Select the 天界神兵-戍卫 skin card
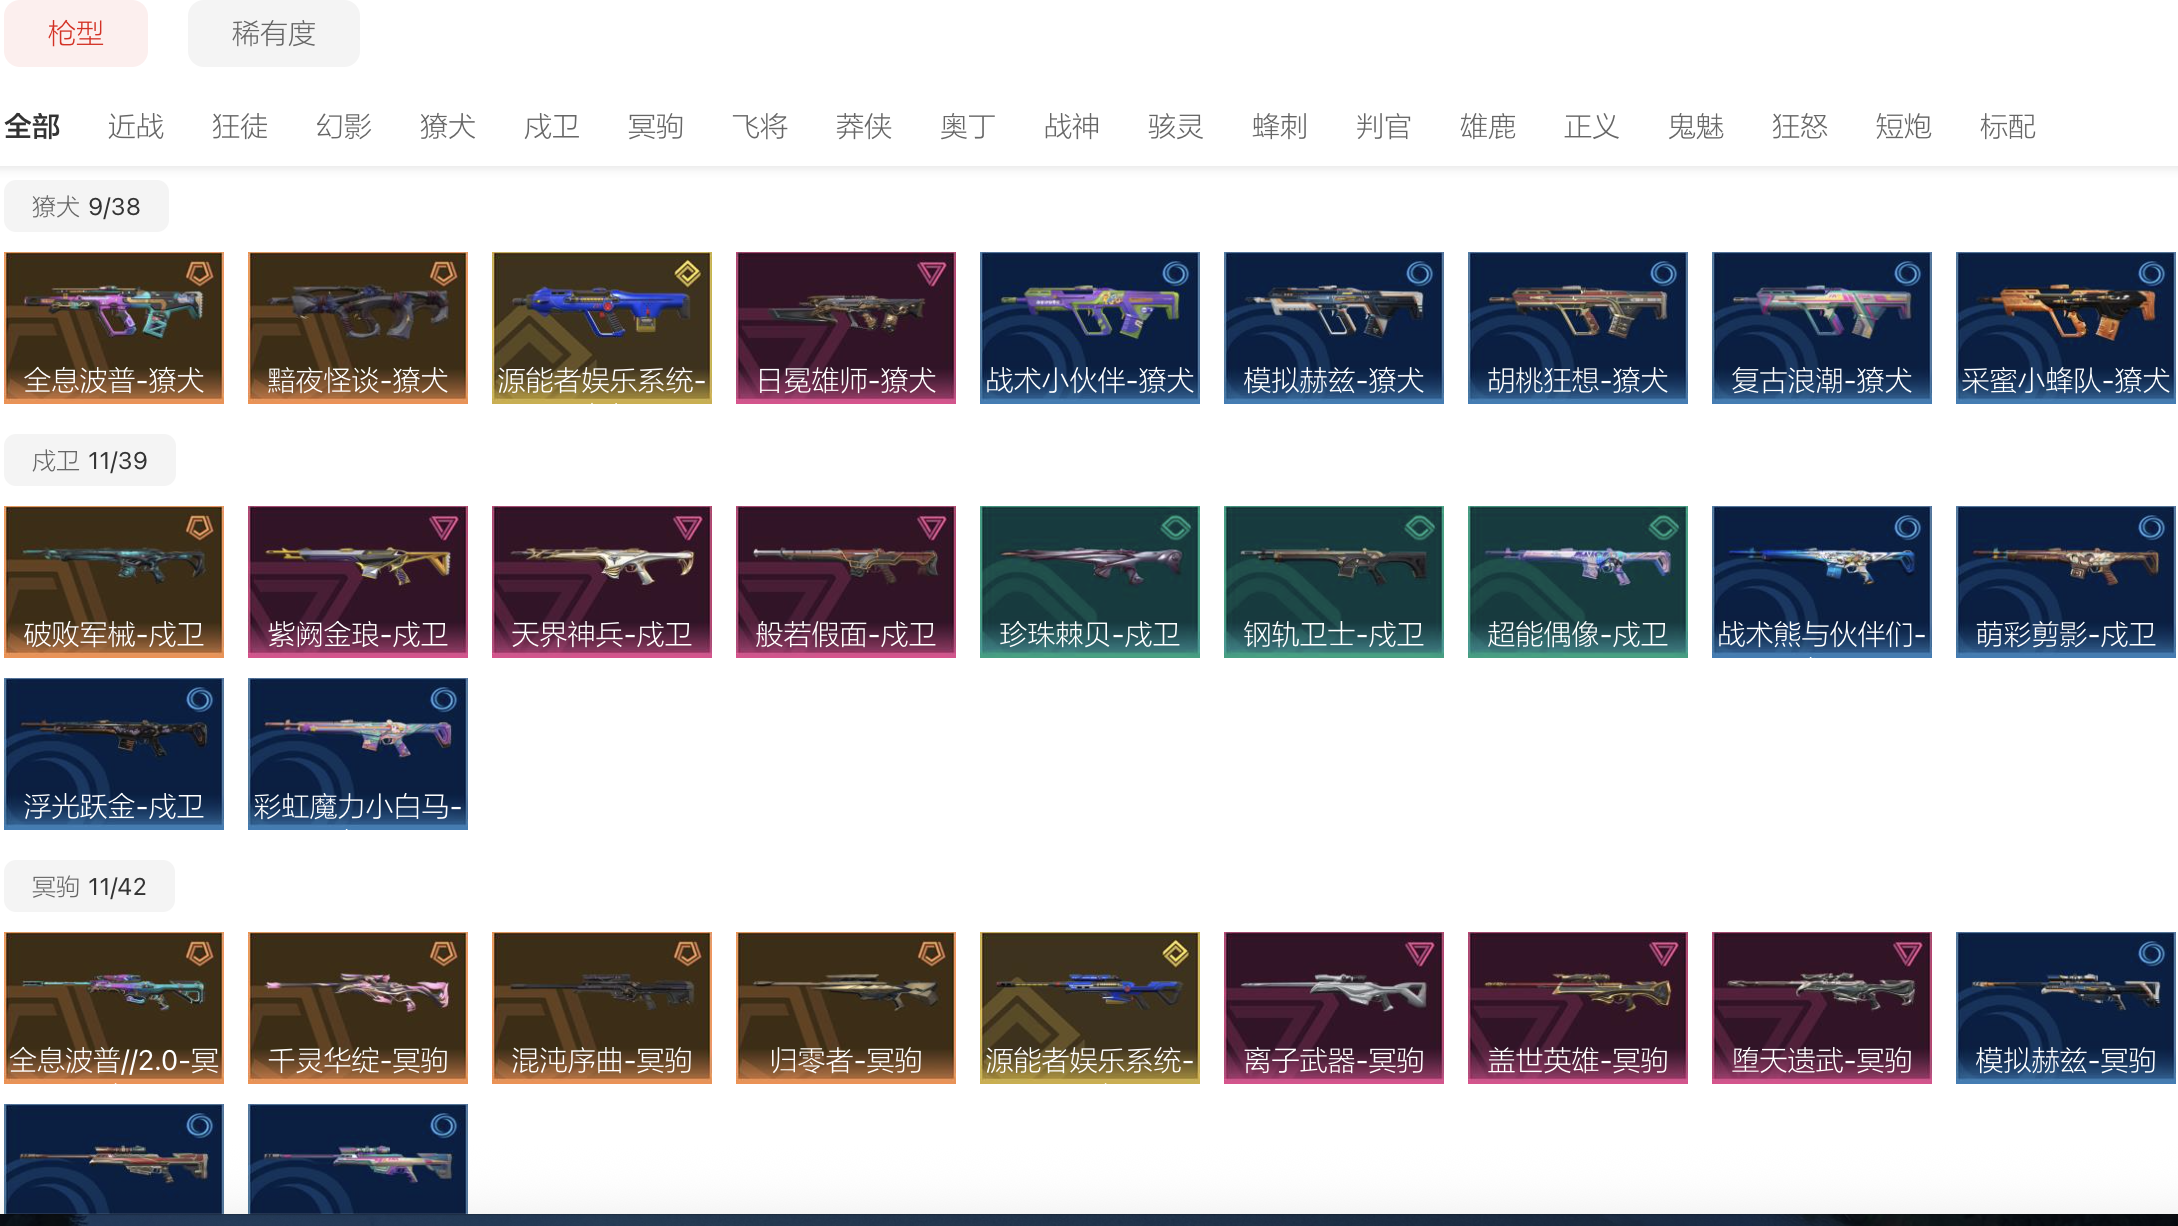Viewport: 2178px width, 1226px height. 602,582
